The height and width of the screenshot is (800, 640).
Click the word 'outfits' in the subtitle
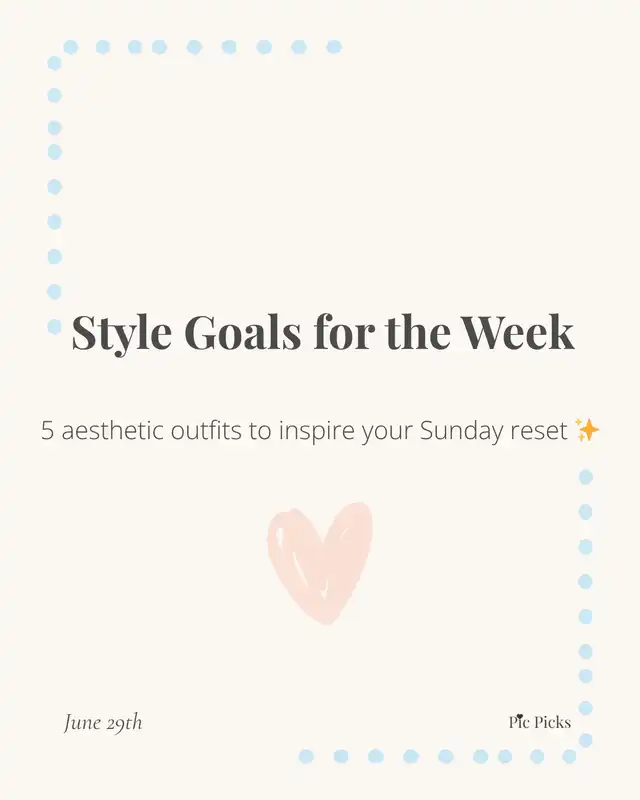(x=206, y=430)
